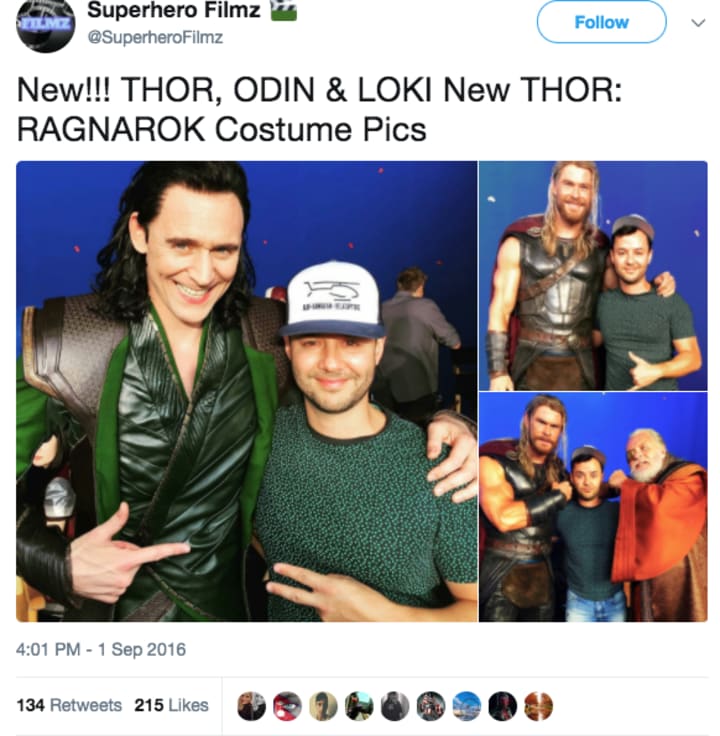Click the 4:01 PM - 1 Sep 2016 timestamp

[x=101, y=650]
